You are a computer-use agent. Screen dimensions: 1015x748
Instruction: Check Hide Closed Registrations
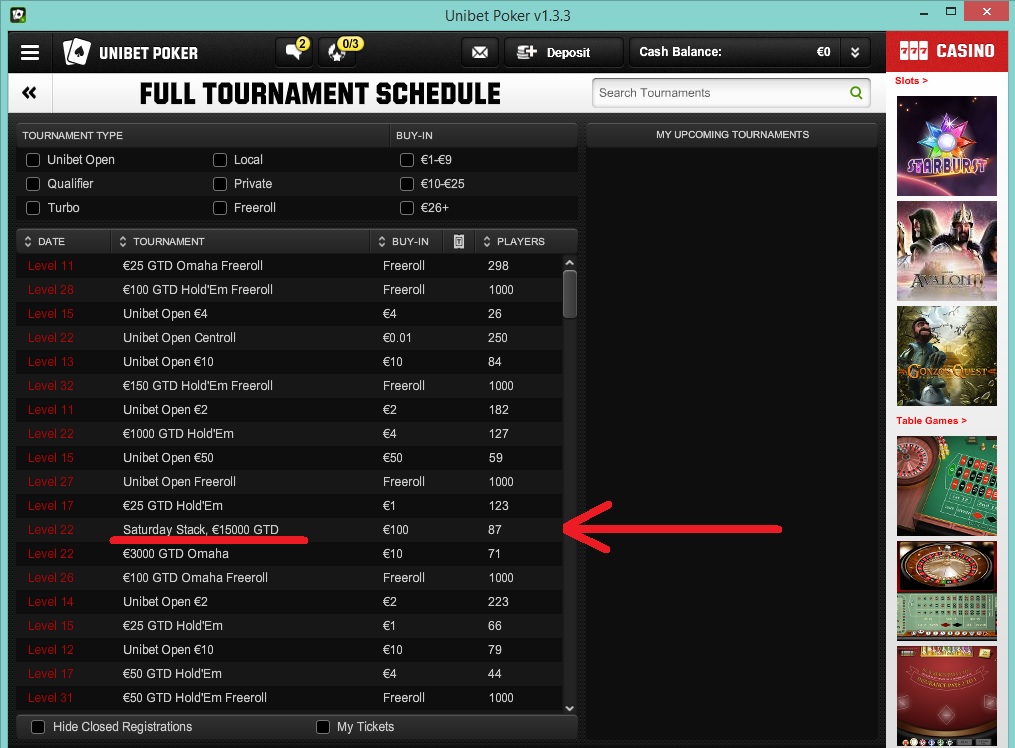point(38,727)
